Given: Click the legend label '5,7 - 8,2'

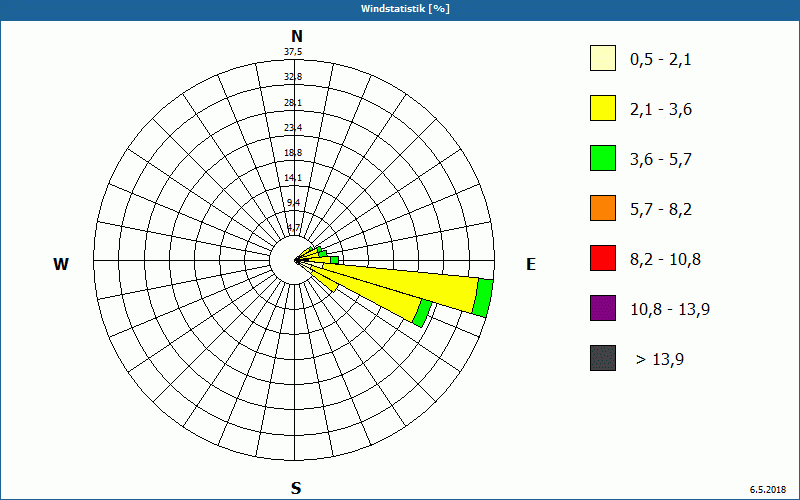Looking at the screenshot, I should tap(661, 210).
